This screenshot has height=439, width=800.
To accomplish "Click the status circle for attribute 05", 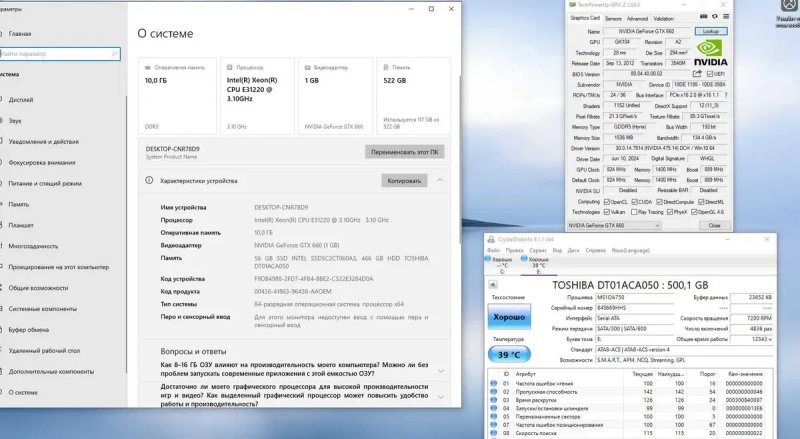I will coord(493,417).
